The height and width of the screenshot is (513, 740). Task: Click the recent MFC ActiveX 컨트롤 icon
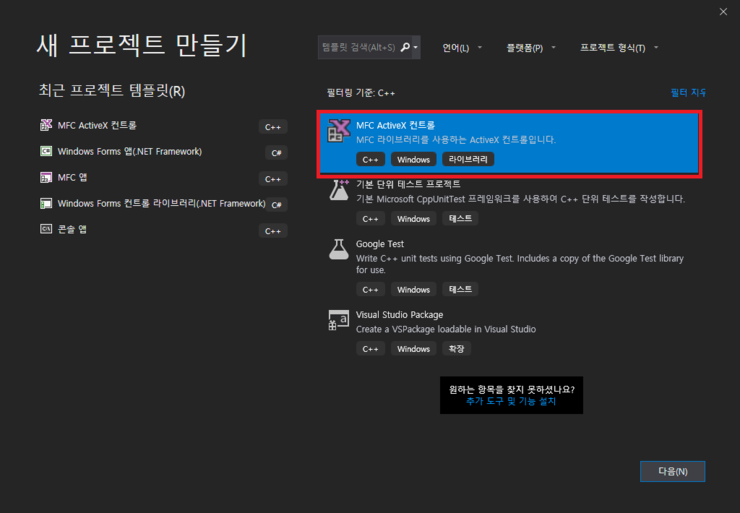point(46,125)
